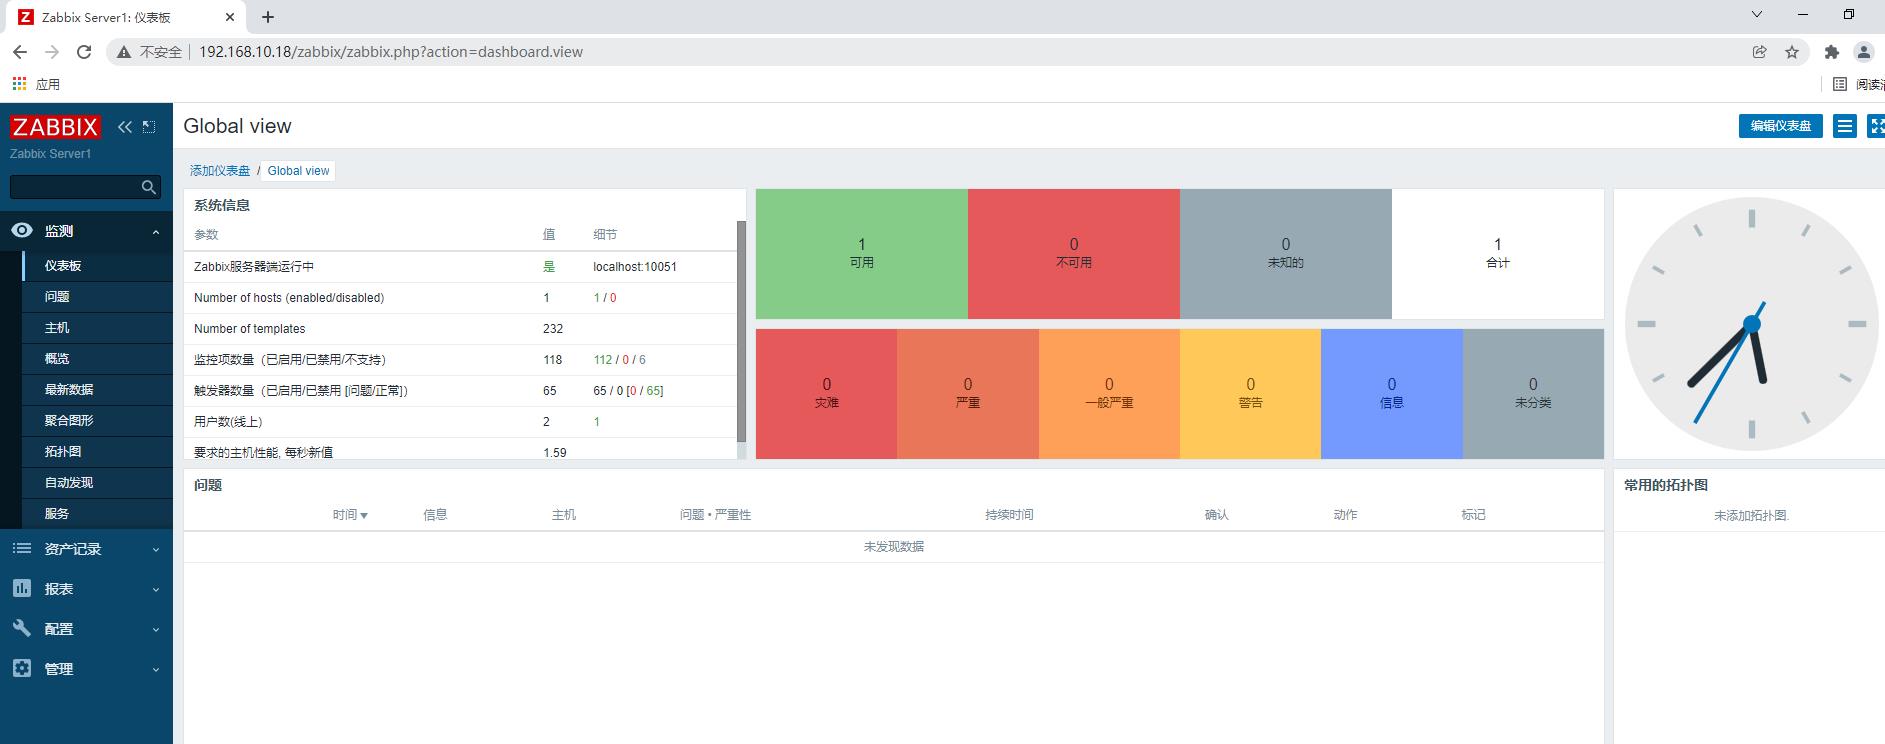Click the address bar URL
The image size is (1885, 744).
tap(391, 52)
